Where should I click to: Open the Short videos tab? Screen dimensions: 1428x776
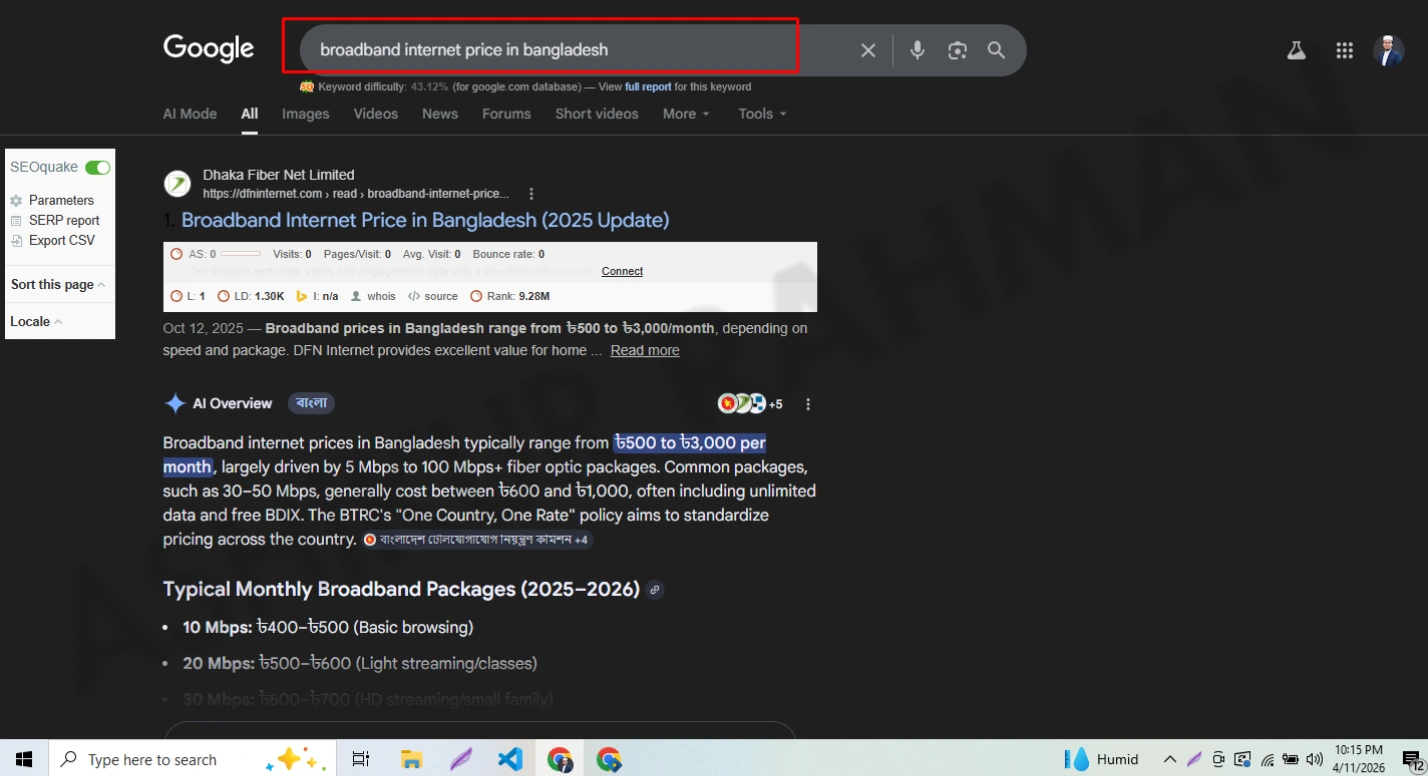[x=597, y=114]
